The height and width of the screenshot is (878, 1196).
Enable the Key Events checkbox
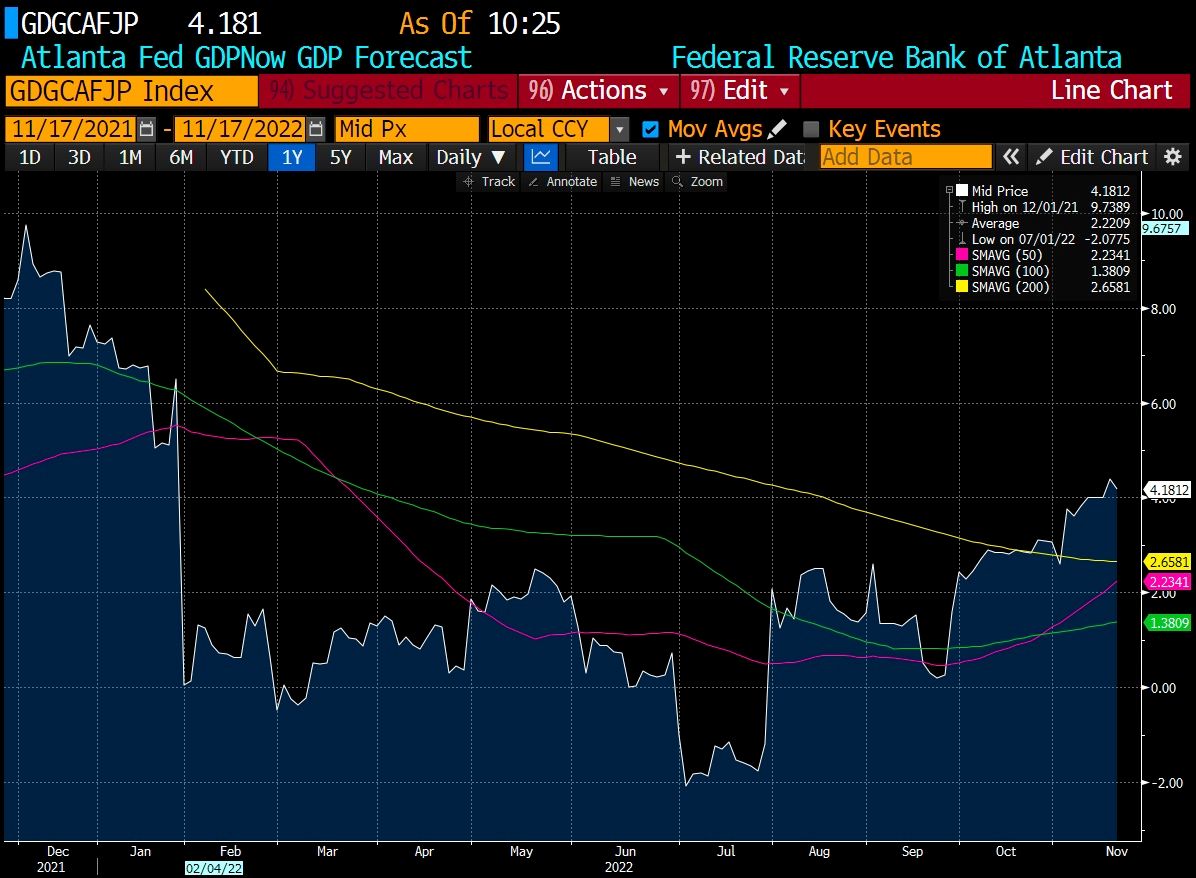point(812,129)
